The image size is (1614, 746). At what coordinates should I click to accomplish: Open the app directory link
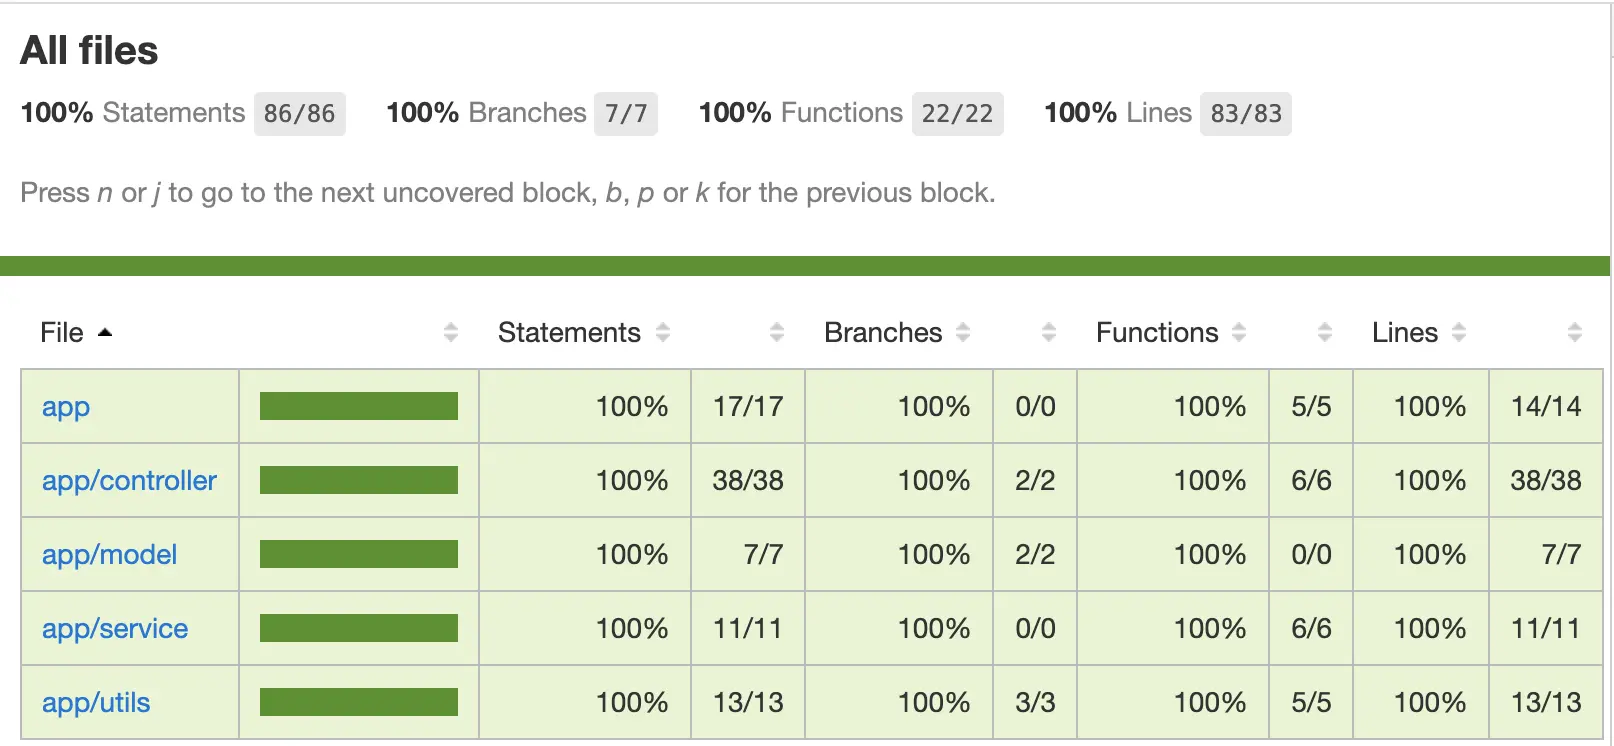[x=66, y=407]
